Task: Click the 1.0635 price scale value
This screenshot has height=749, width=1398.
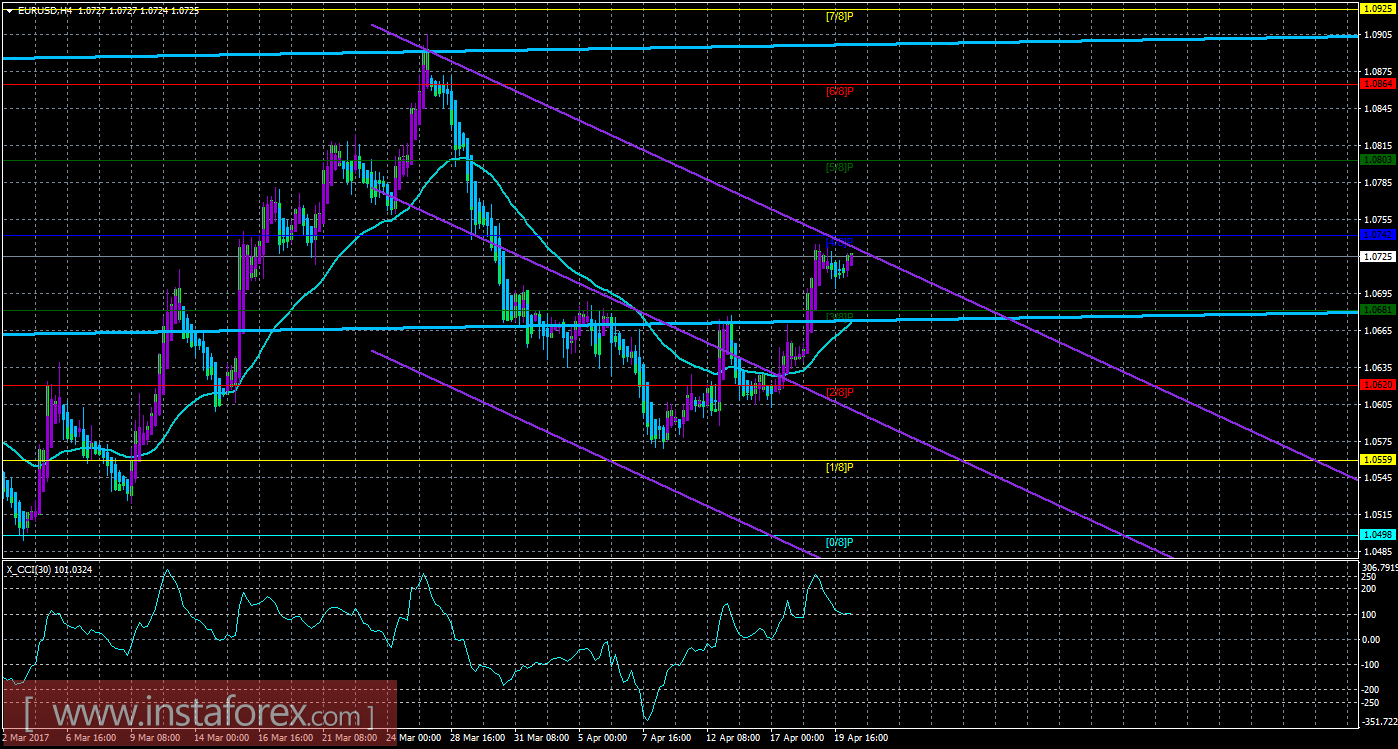Action: coord(1377,367)
